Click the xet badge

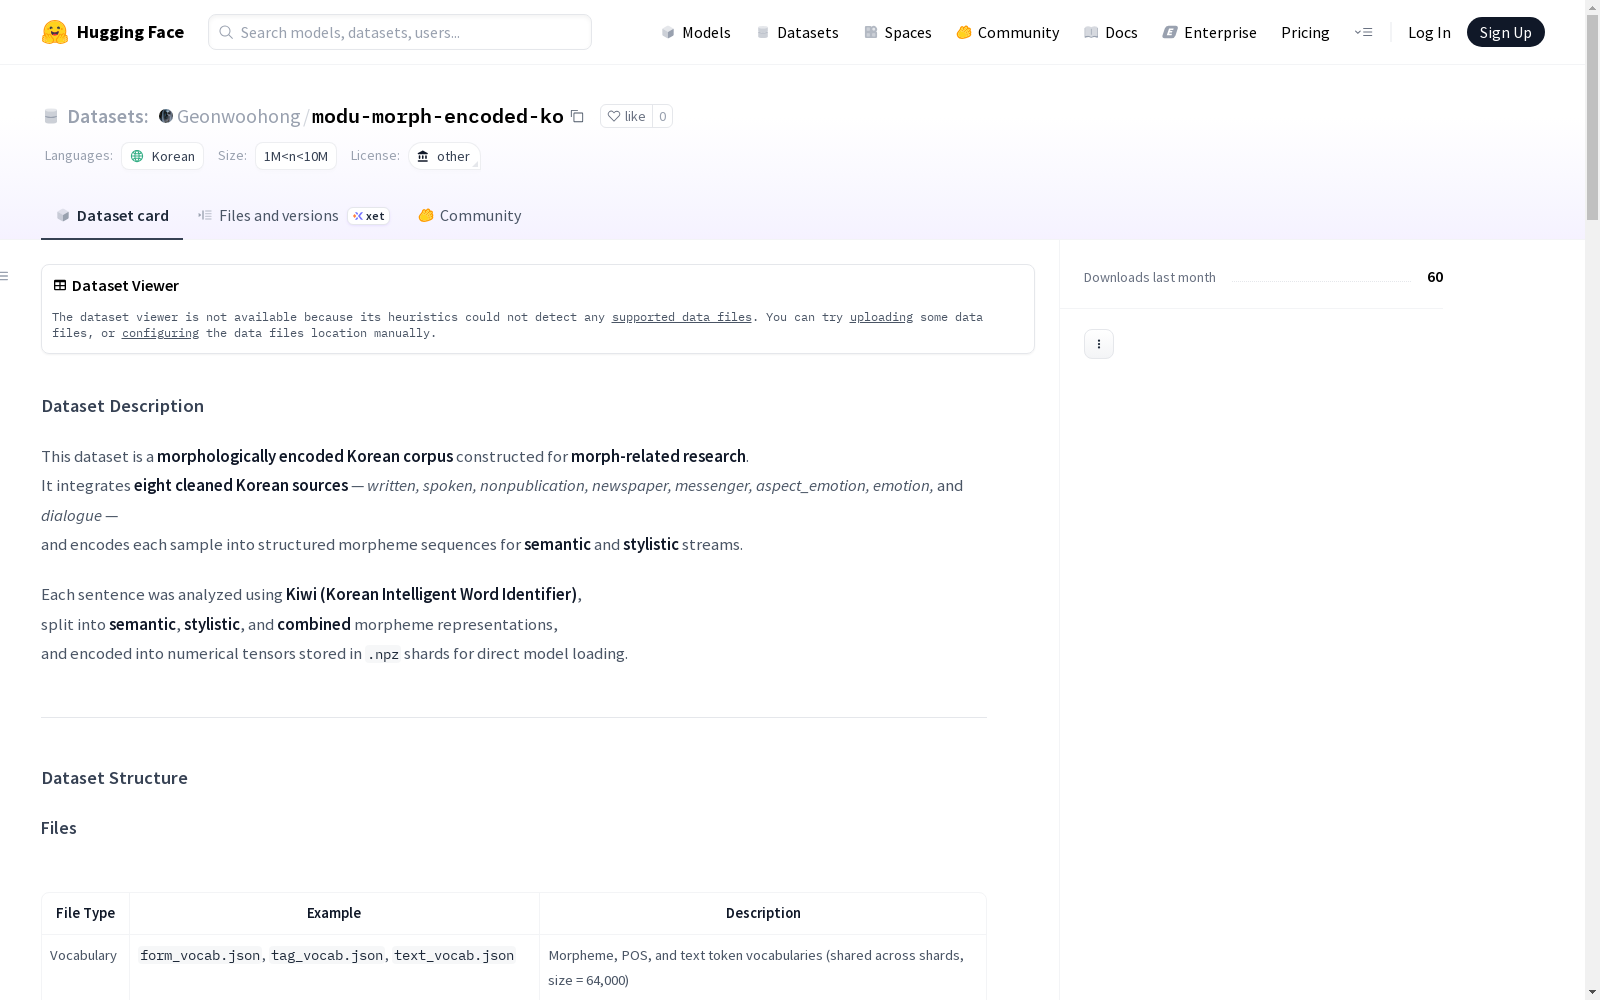[368, 216]
